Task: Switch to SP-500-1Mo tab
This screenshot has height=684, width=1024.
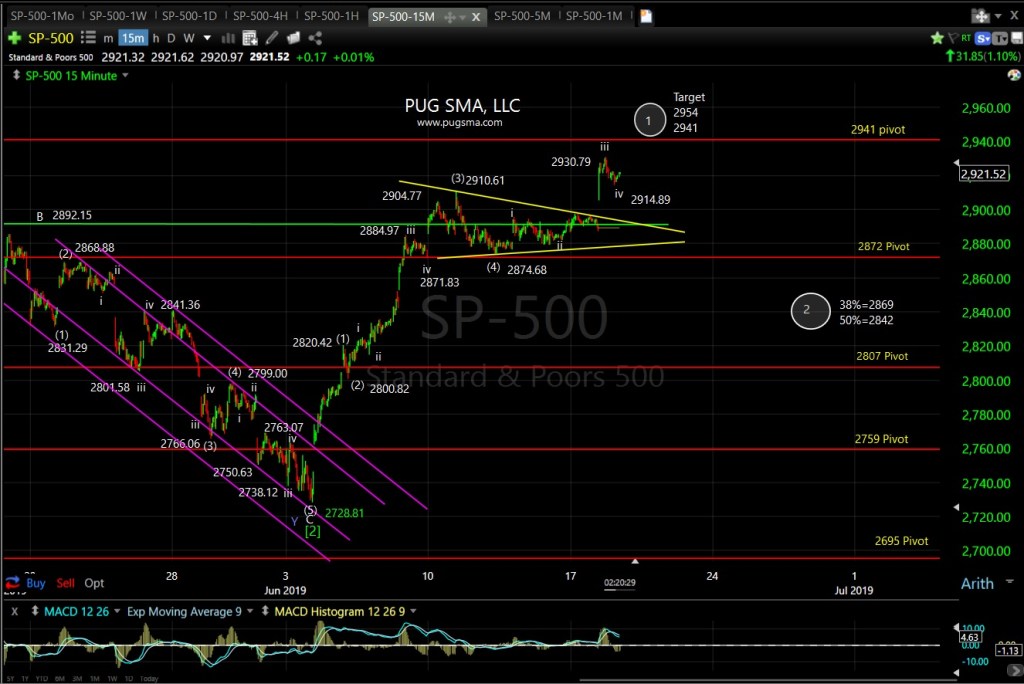Action: tap(42, 16)
